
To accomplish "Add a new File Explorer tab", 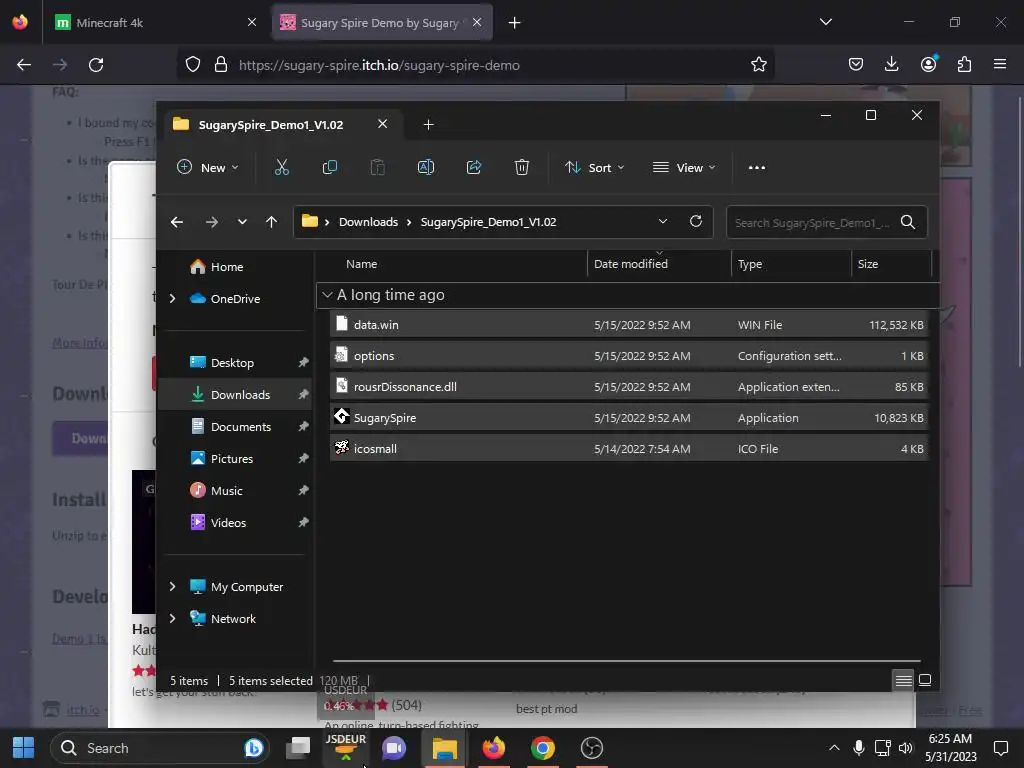I will (x=428, y=125).
